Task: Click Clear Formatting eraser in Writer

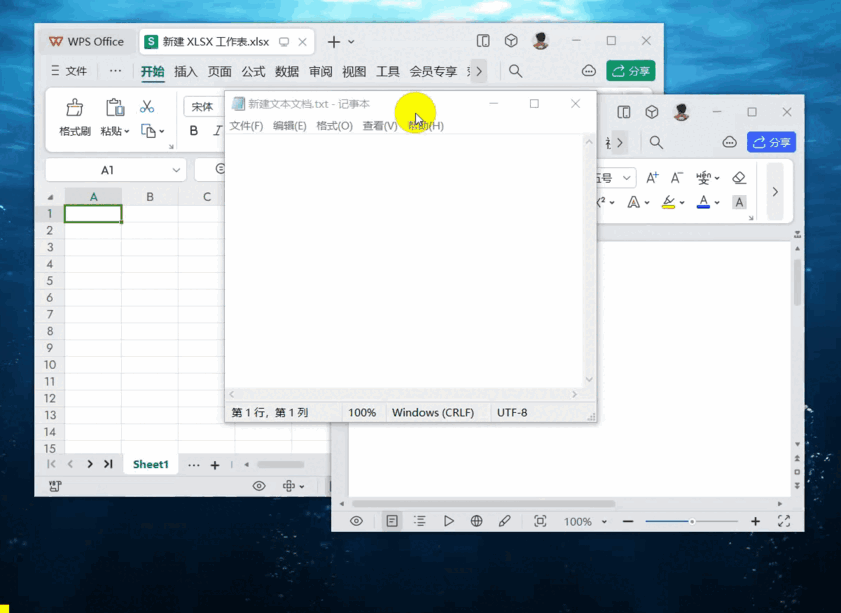Action: pos(739,178)
